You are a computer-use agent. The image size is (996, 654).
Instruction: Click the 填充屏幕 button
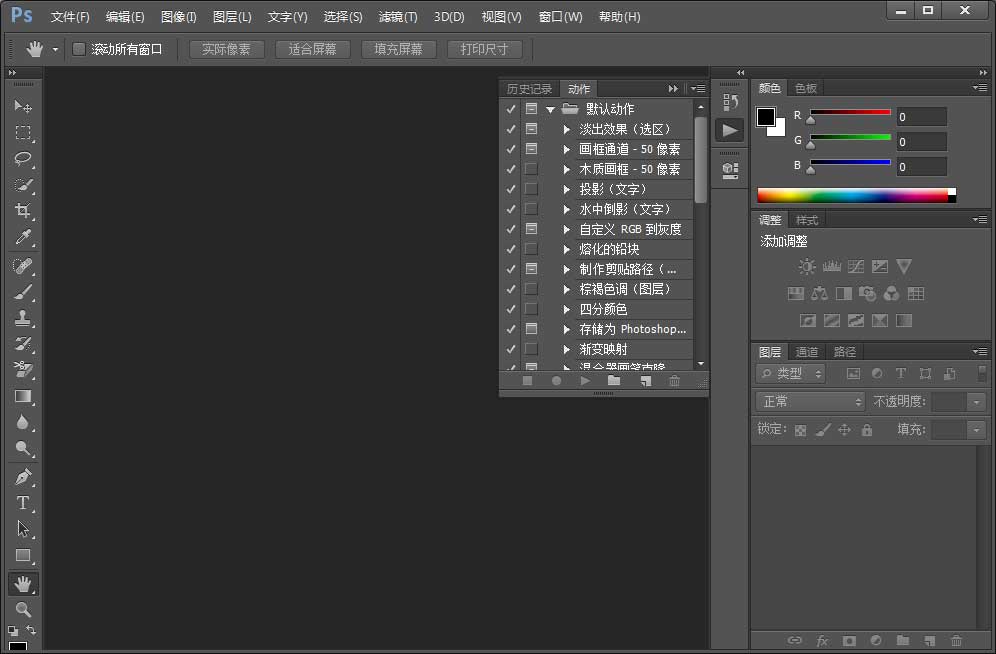pos(398,49)
